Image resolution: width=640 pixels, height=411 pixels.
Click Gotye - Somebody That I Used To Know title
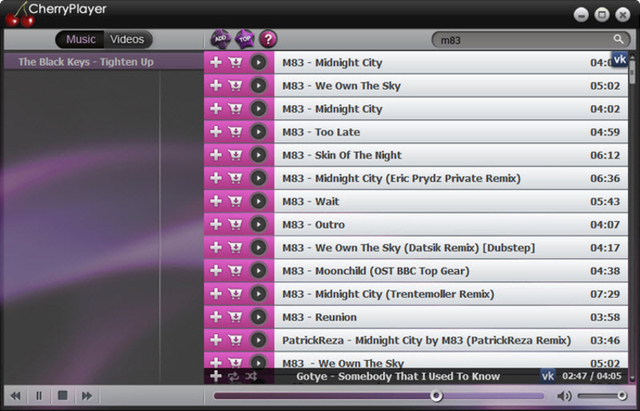(x=398, y=376)
